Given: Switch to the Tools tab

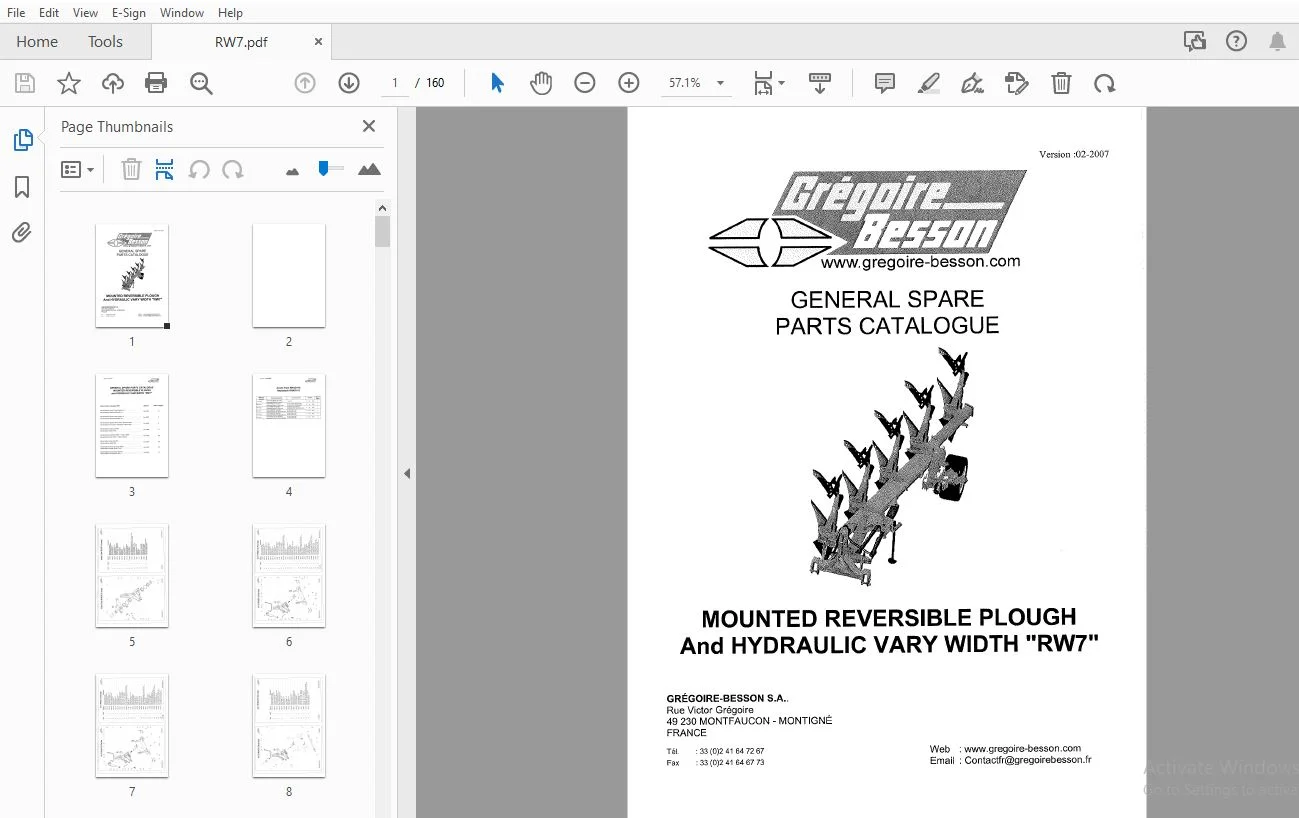Looking at the screenshot, I should [105, 42].
